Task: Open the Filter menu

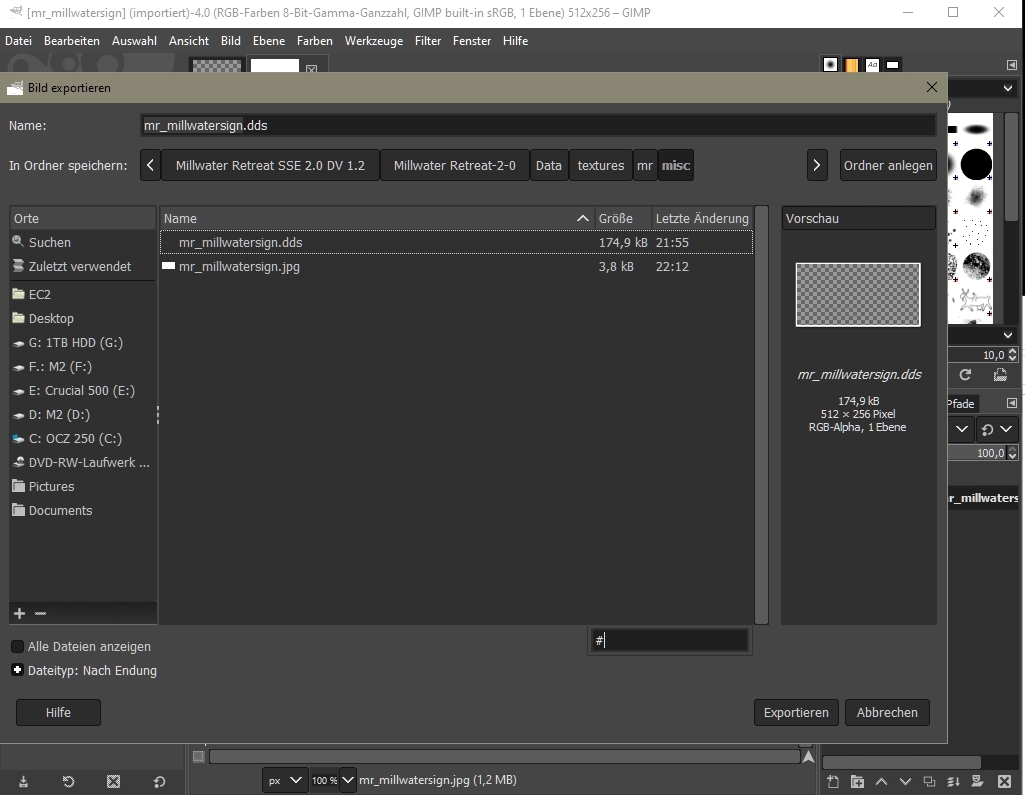Action: (x=428, y=41)
